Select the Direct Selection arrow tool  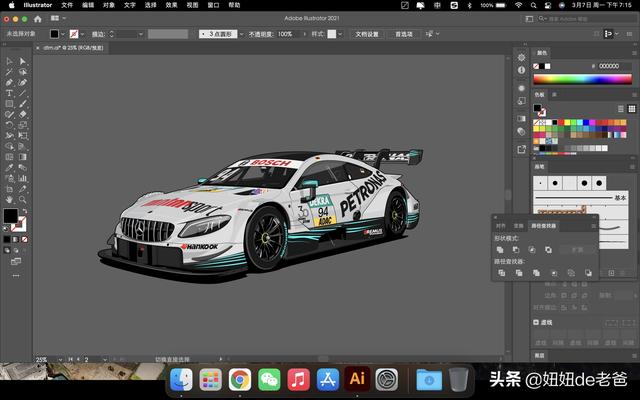(23, 61)
